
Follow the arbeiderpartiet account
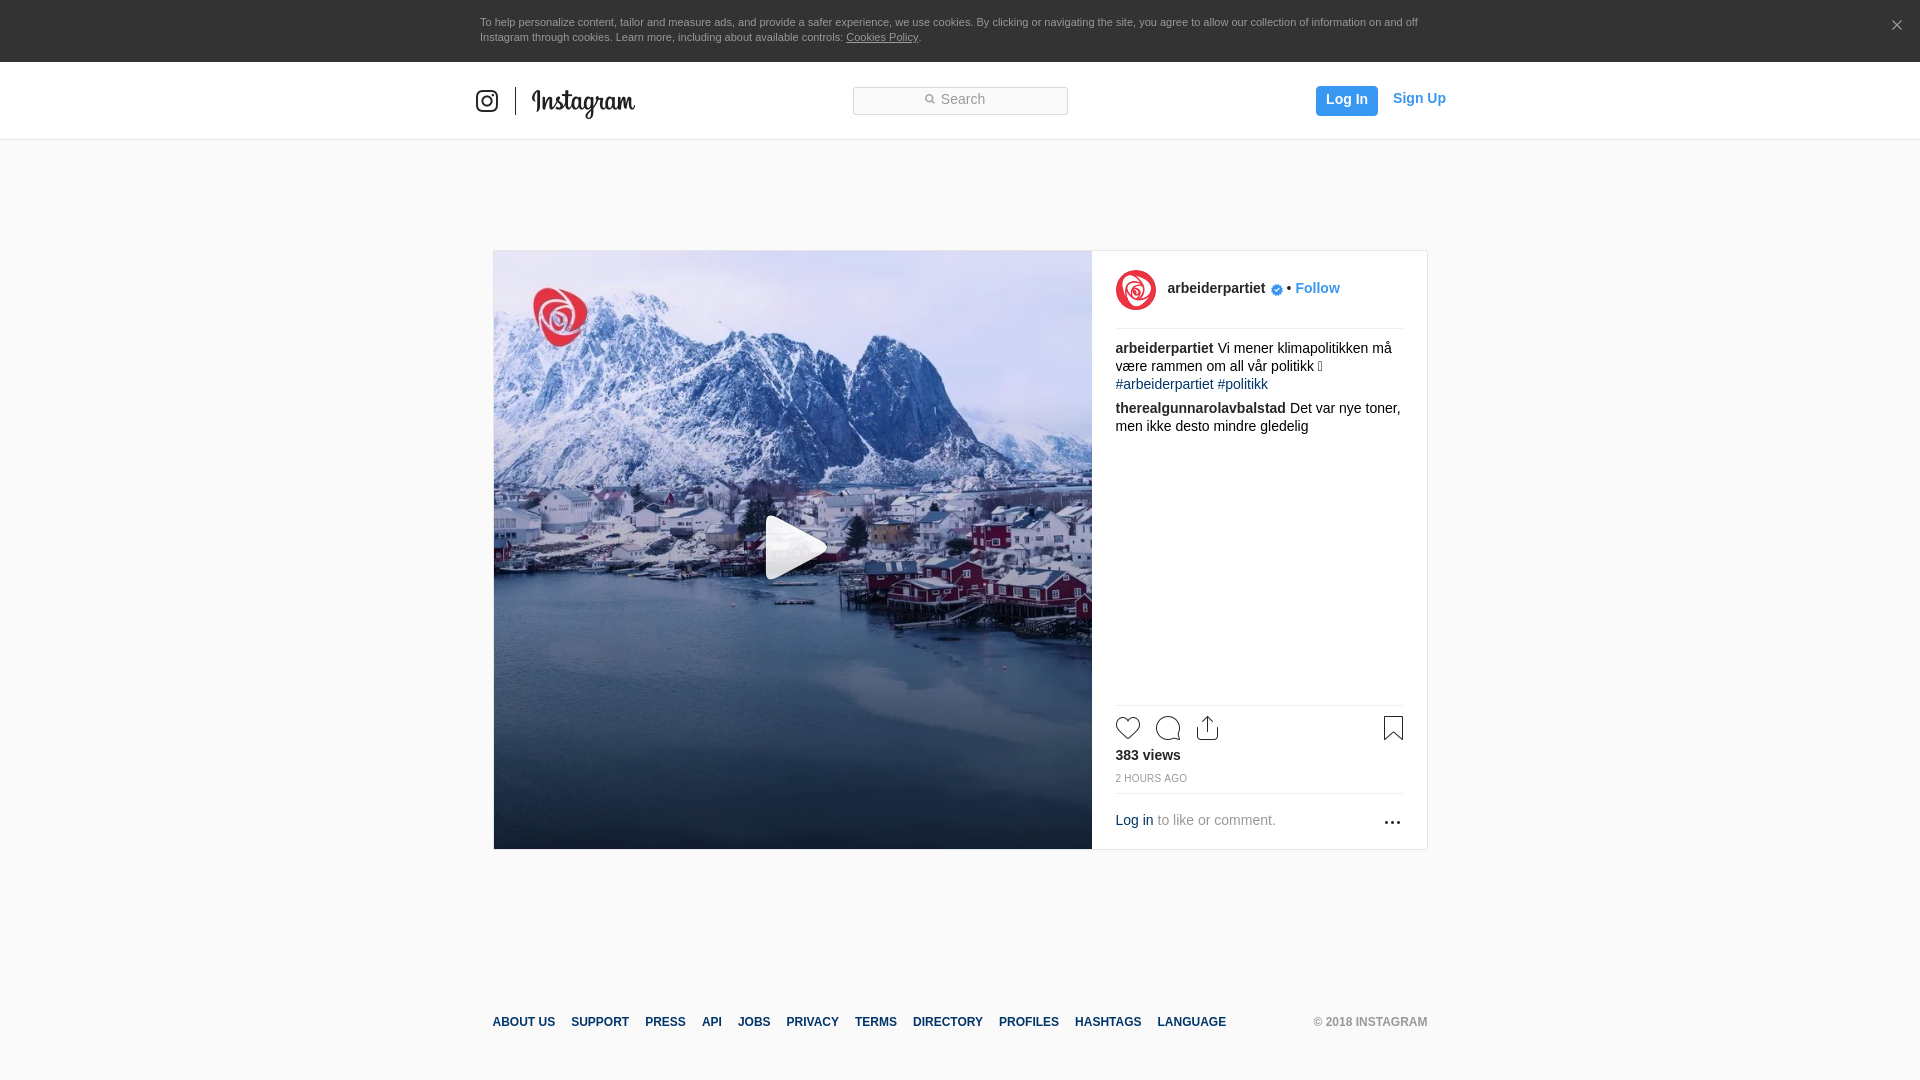(x=1317, y=288)
